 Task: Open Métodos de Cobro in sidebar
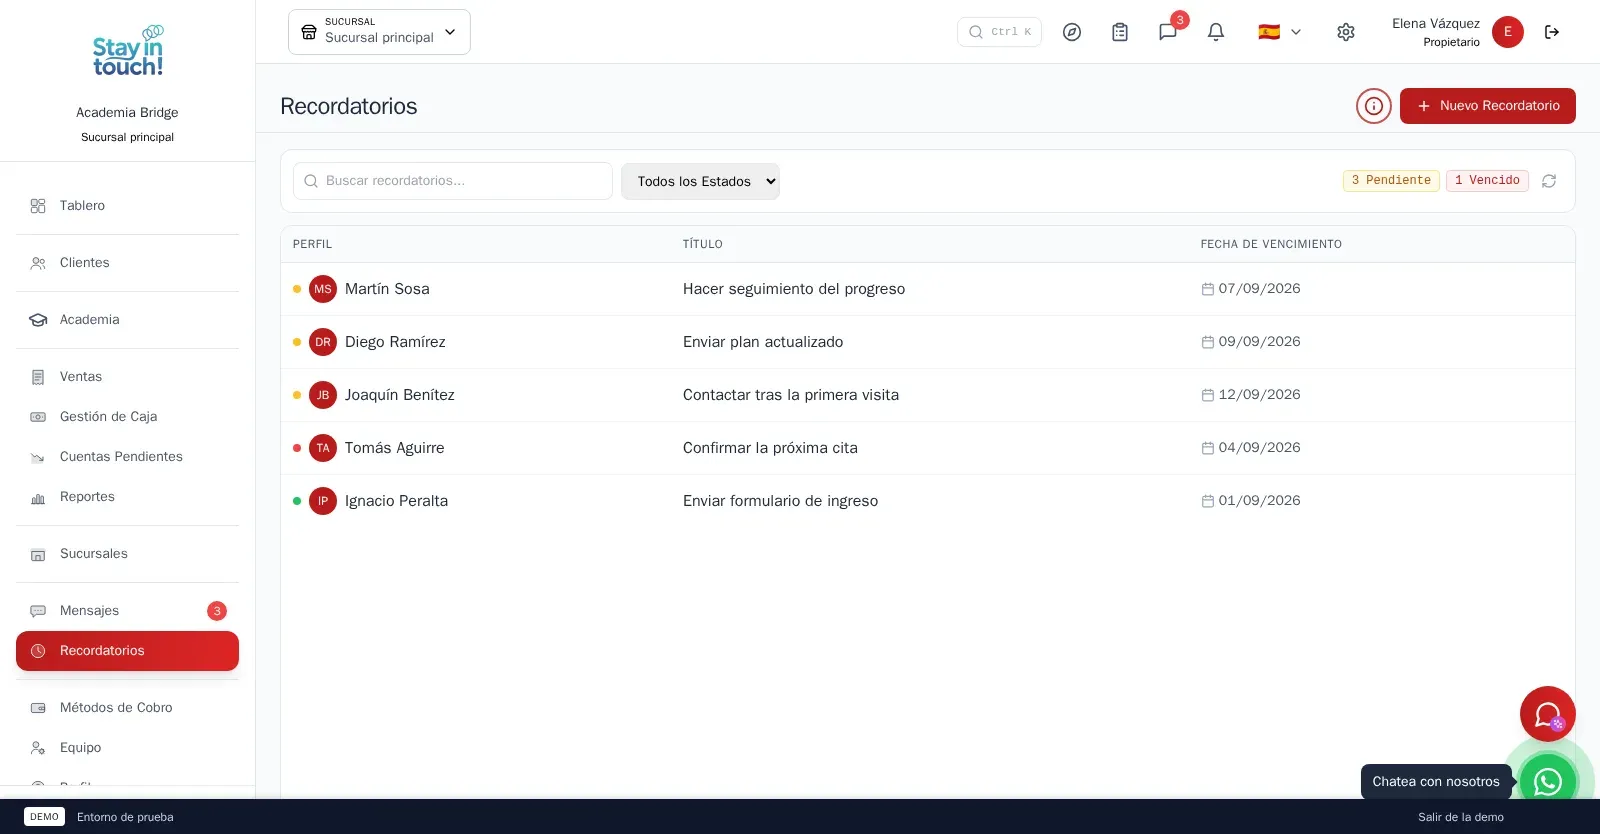(x=128, y=708)
